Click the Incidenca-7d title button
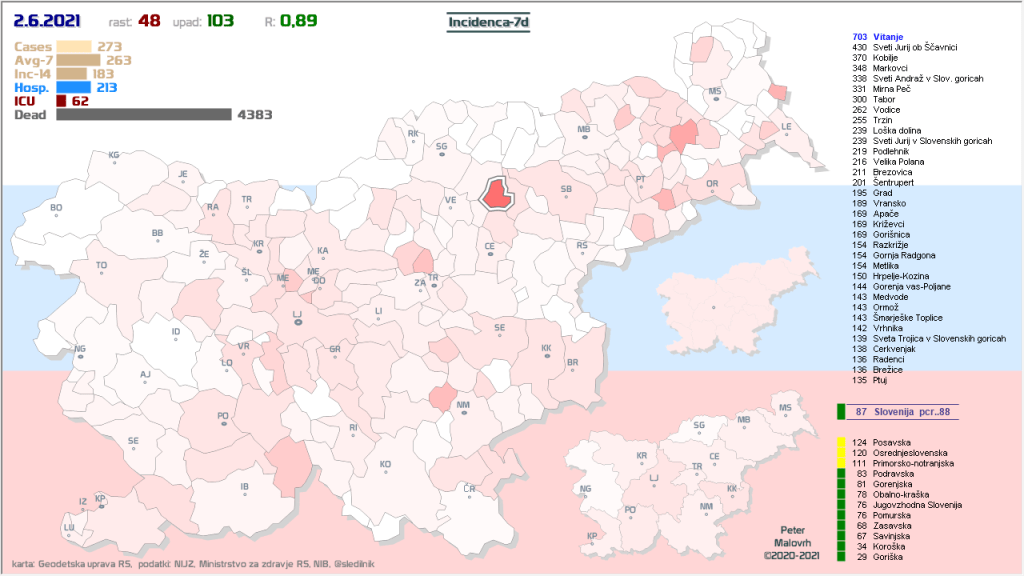The image size is (1024, 576). click(487, 21)
